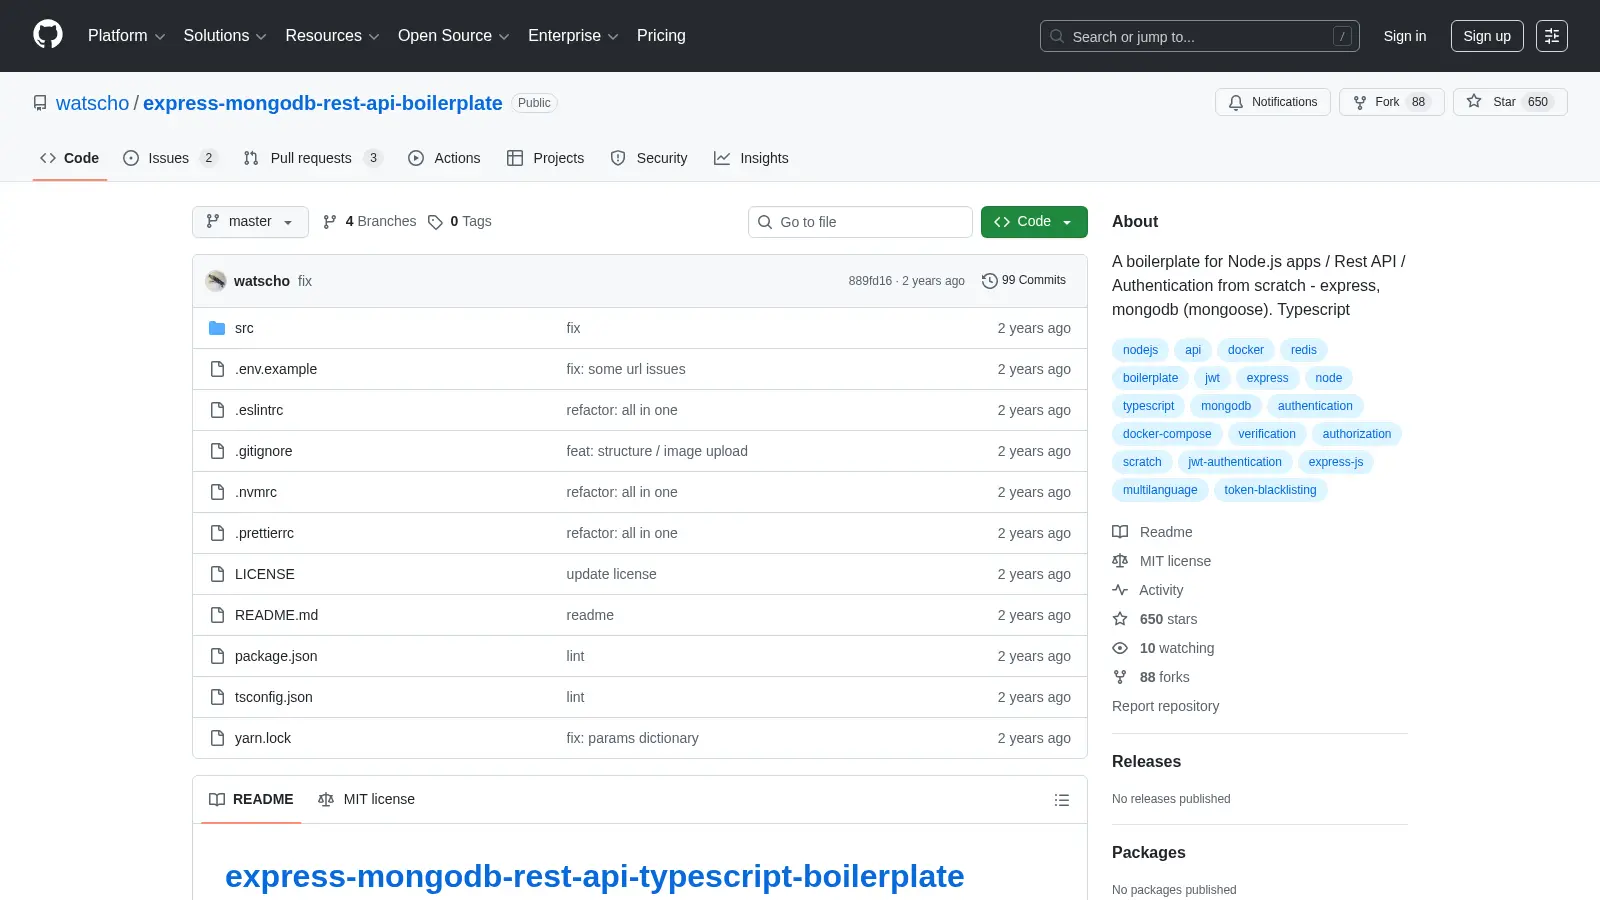Expand the Platform menu
The width and height of the screenshot is (1600, 900).
coord(126,36)
